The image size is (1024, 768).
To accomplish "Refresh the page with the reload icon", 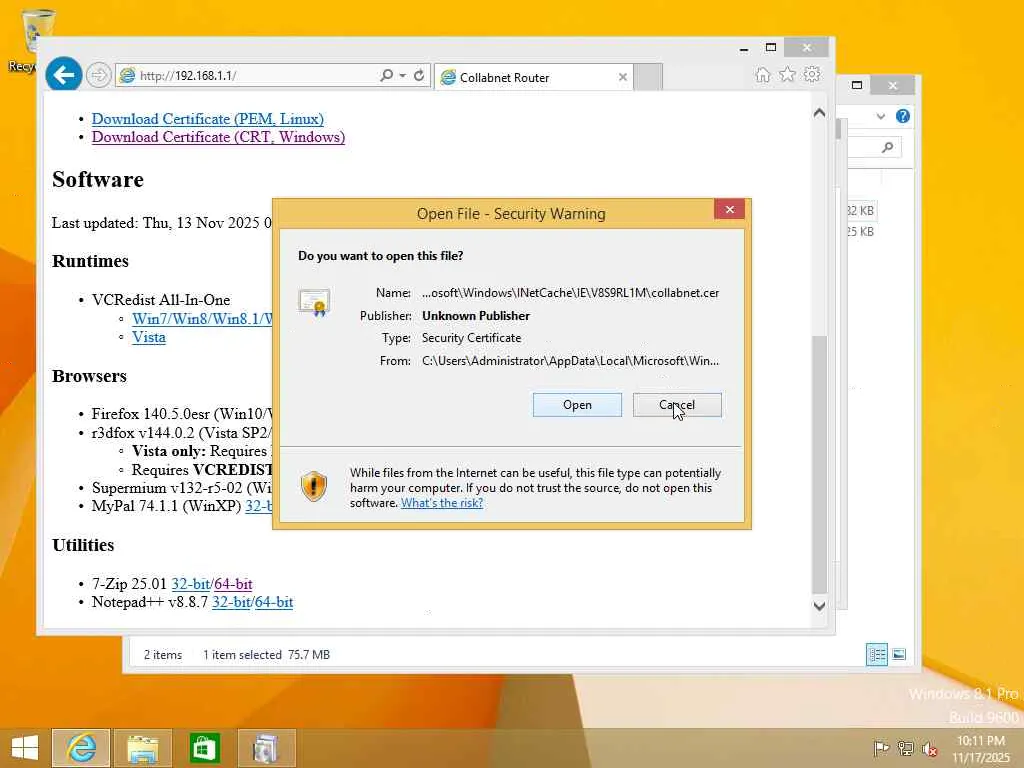I will [419, 75].
